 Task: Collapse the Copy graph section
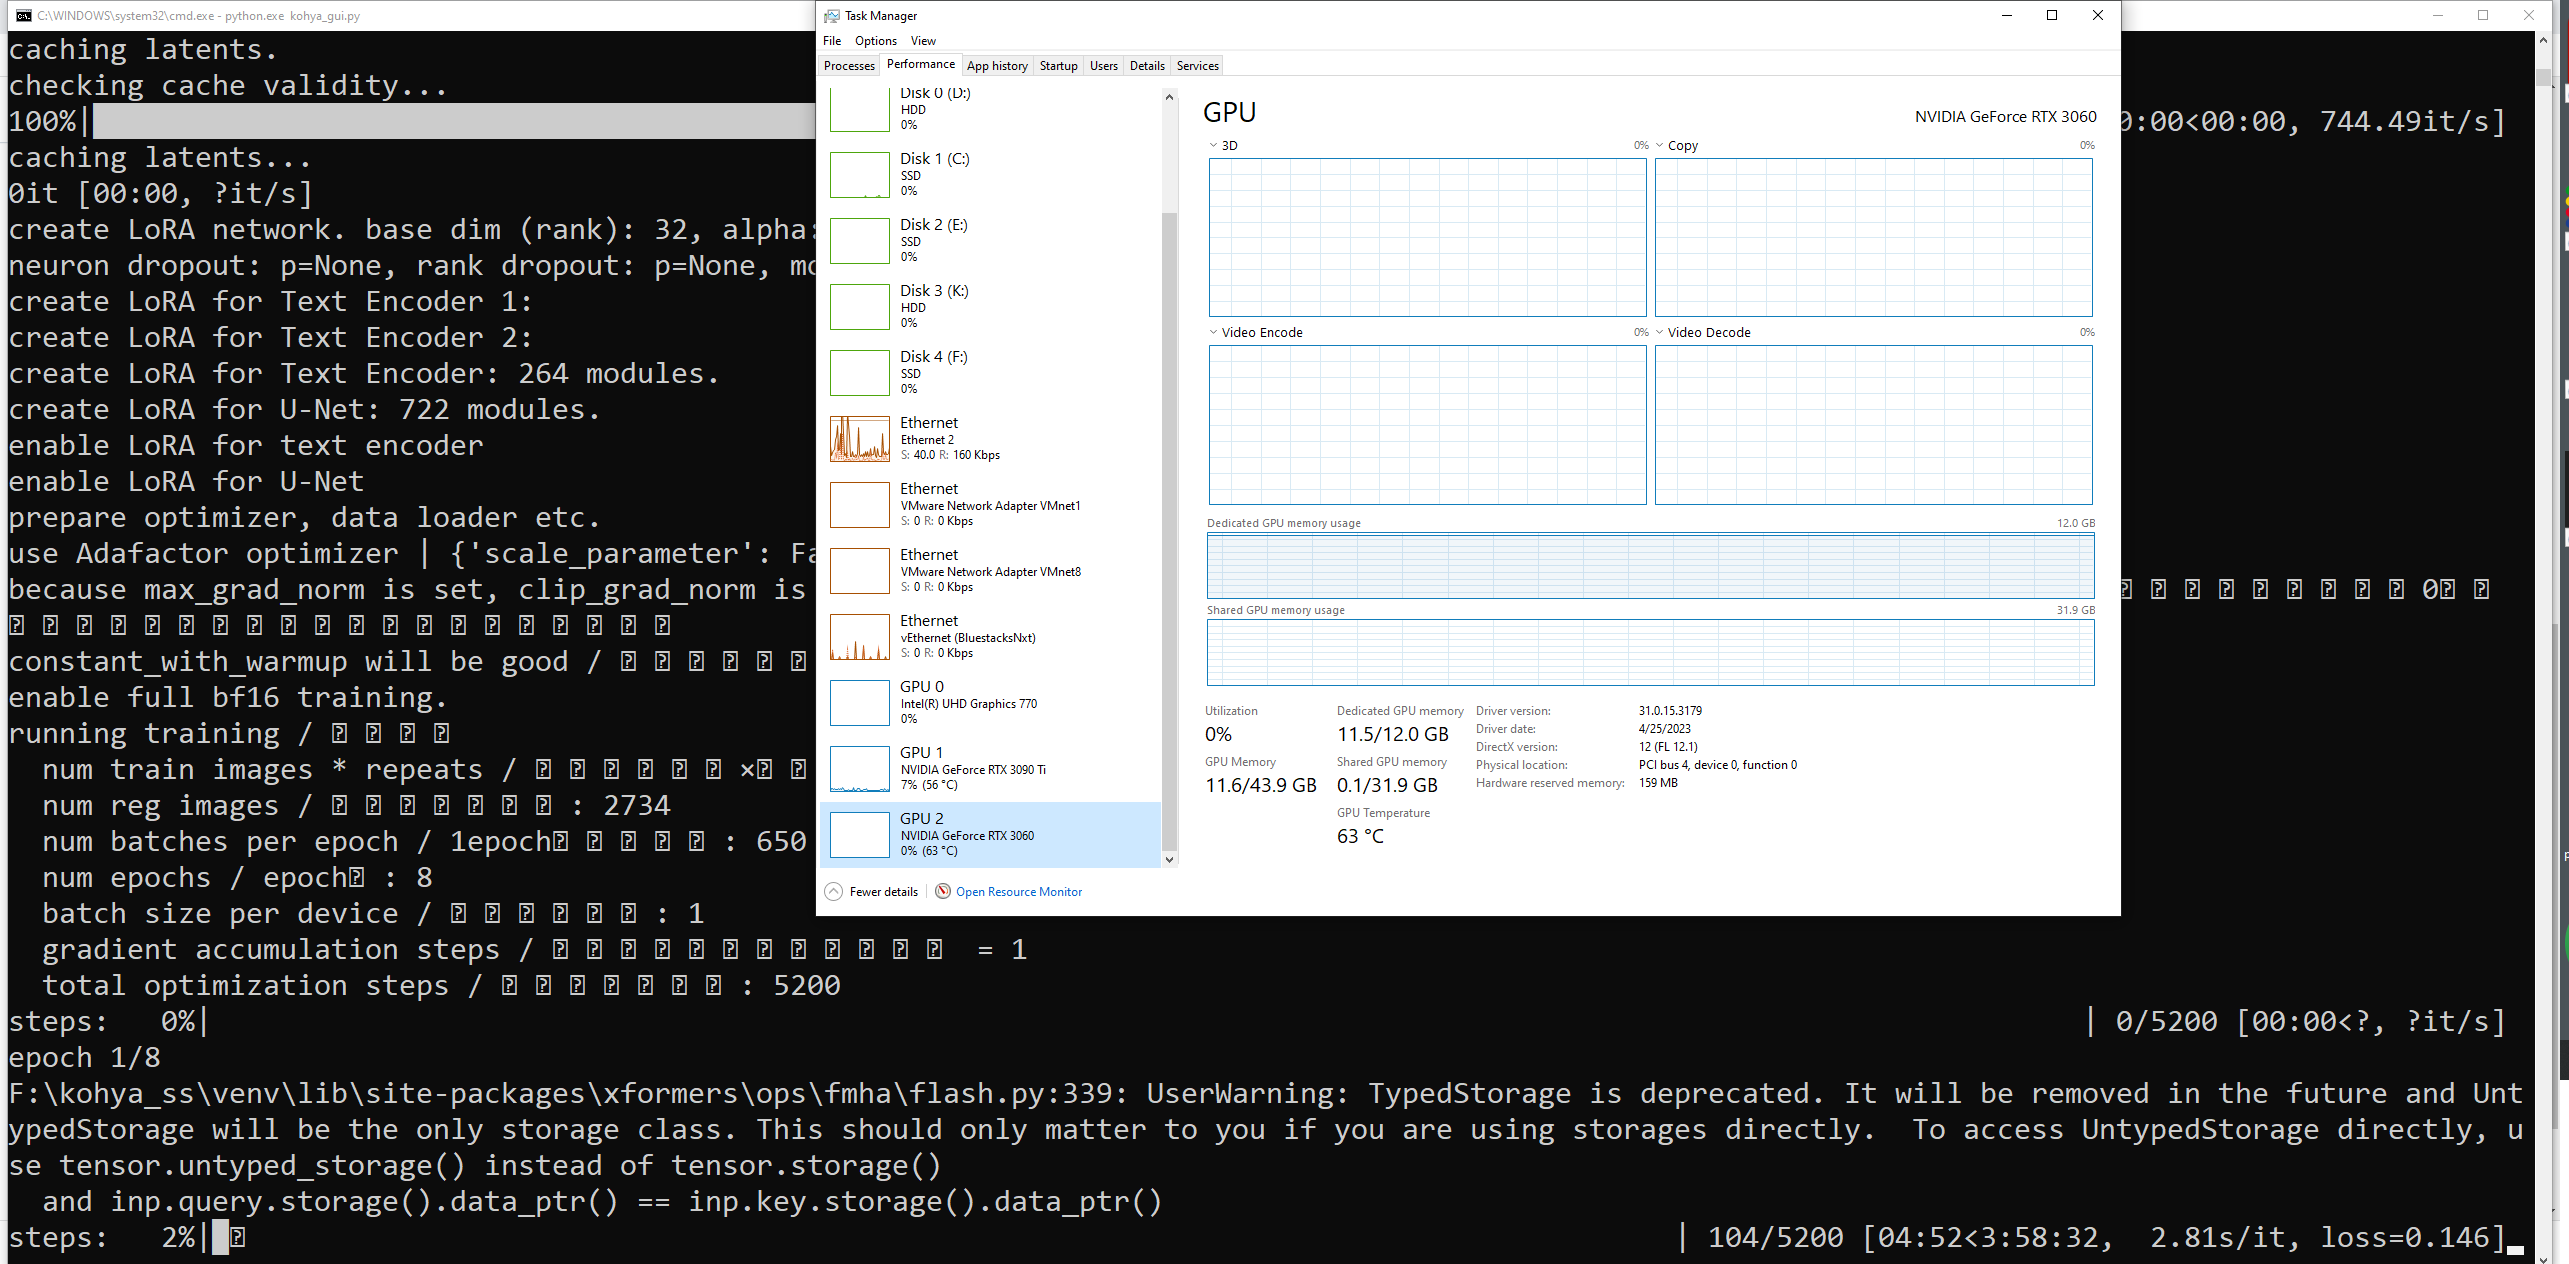pos(1659,145)
